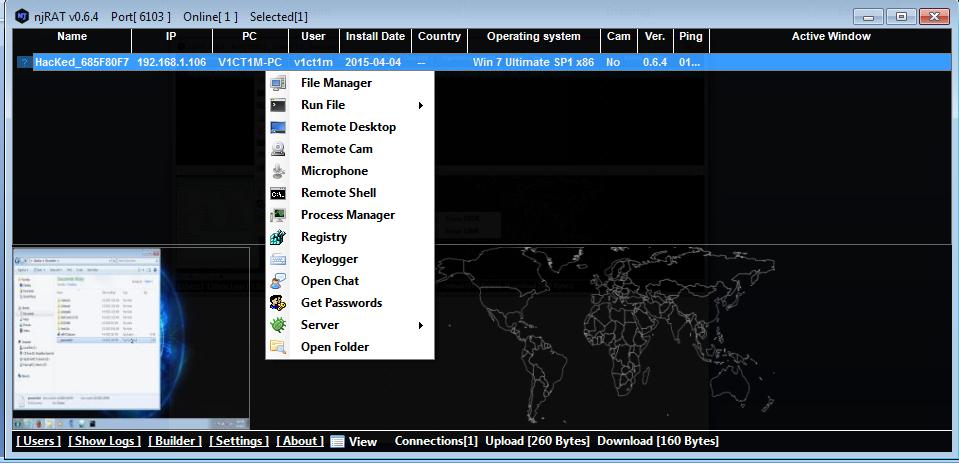This screenshot has height=464, width=959.
Task: Sort by the Cam column header
Action: [x=619, y=37]
